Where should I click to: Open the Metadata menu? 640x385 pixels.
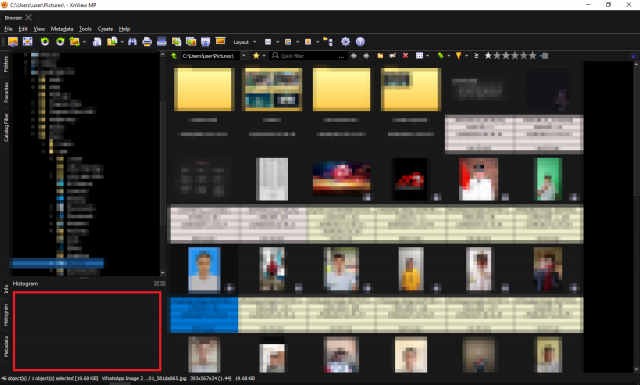62,29
